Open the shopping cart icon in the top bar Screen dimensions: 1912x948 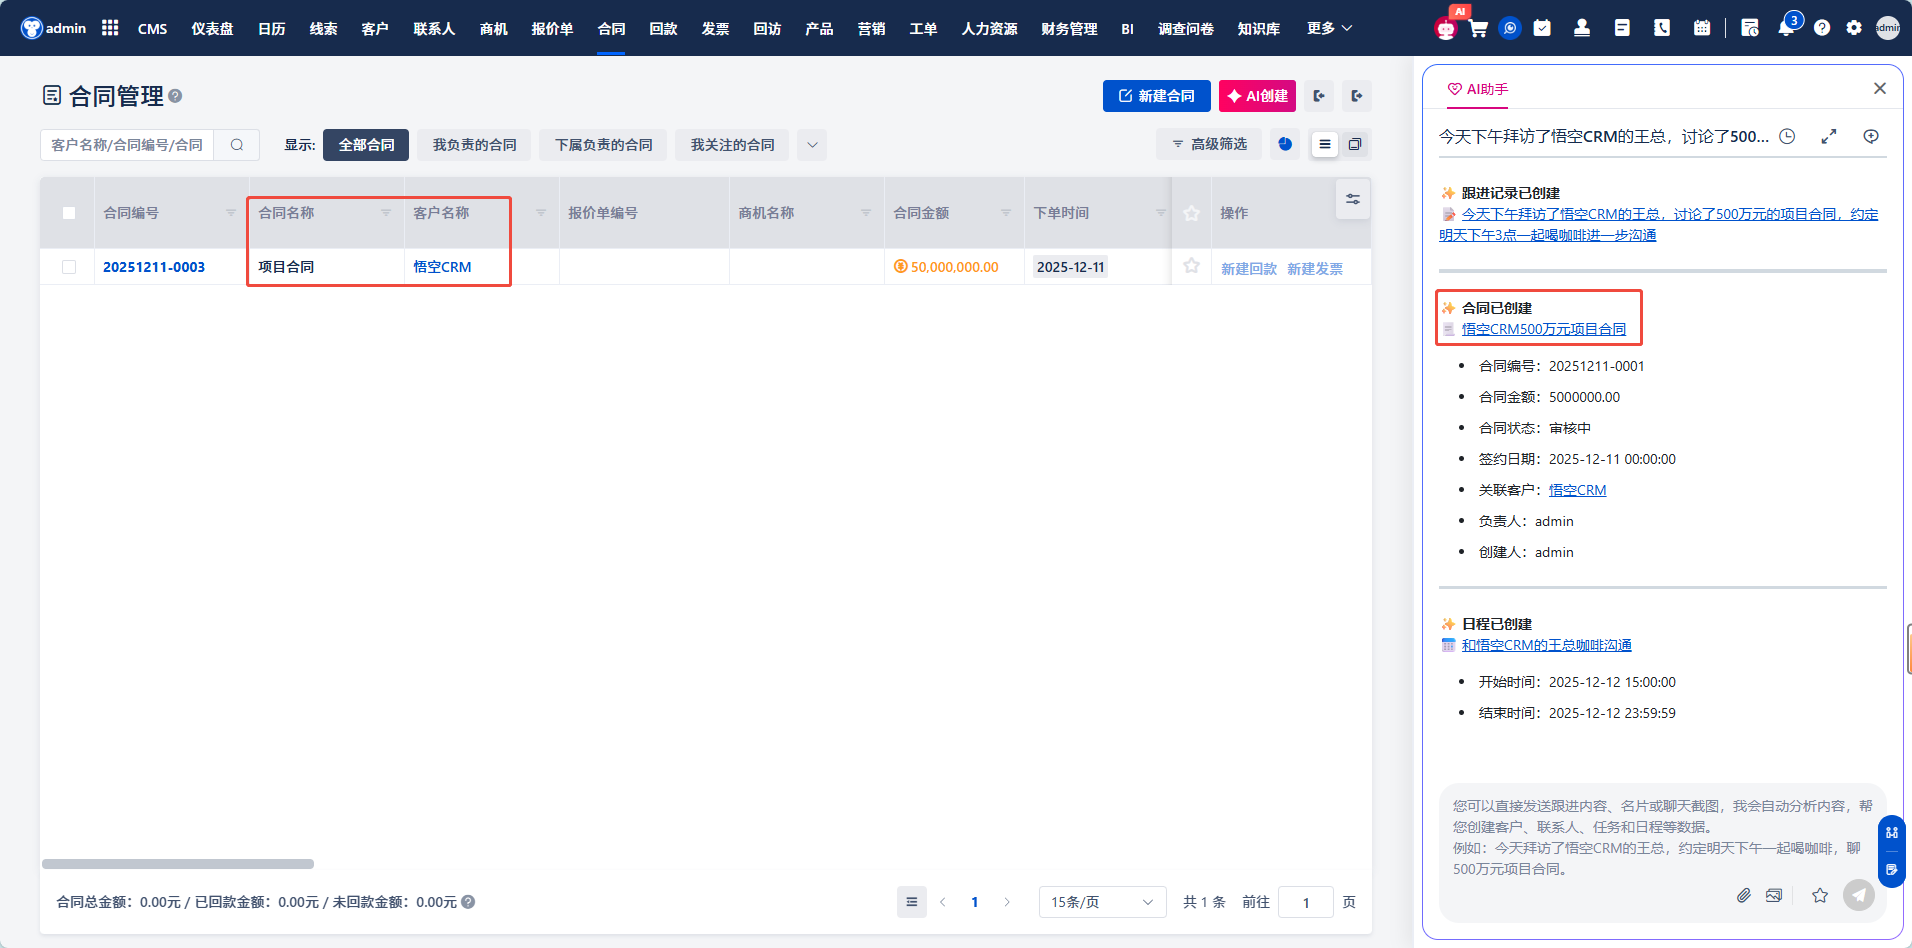coord(1478,28)
